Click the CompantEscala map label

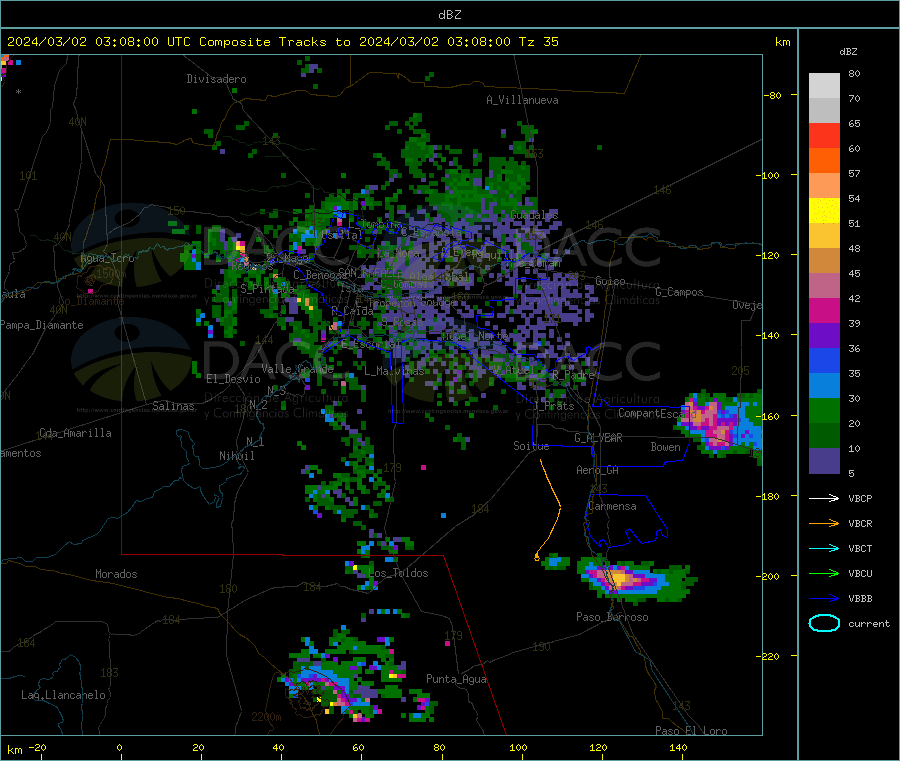(x=658, y=413)
